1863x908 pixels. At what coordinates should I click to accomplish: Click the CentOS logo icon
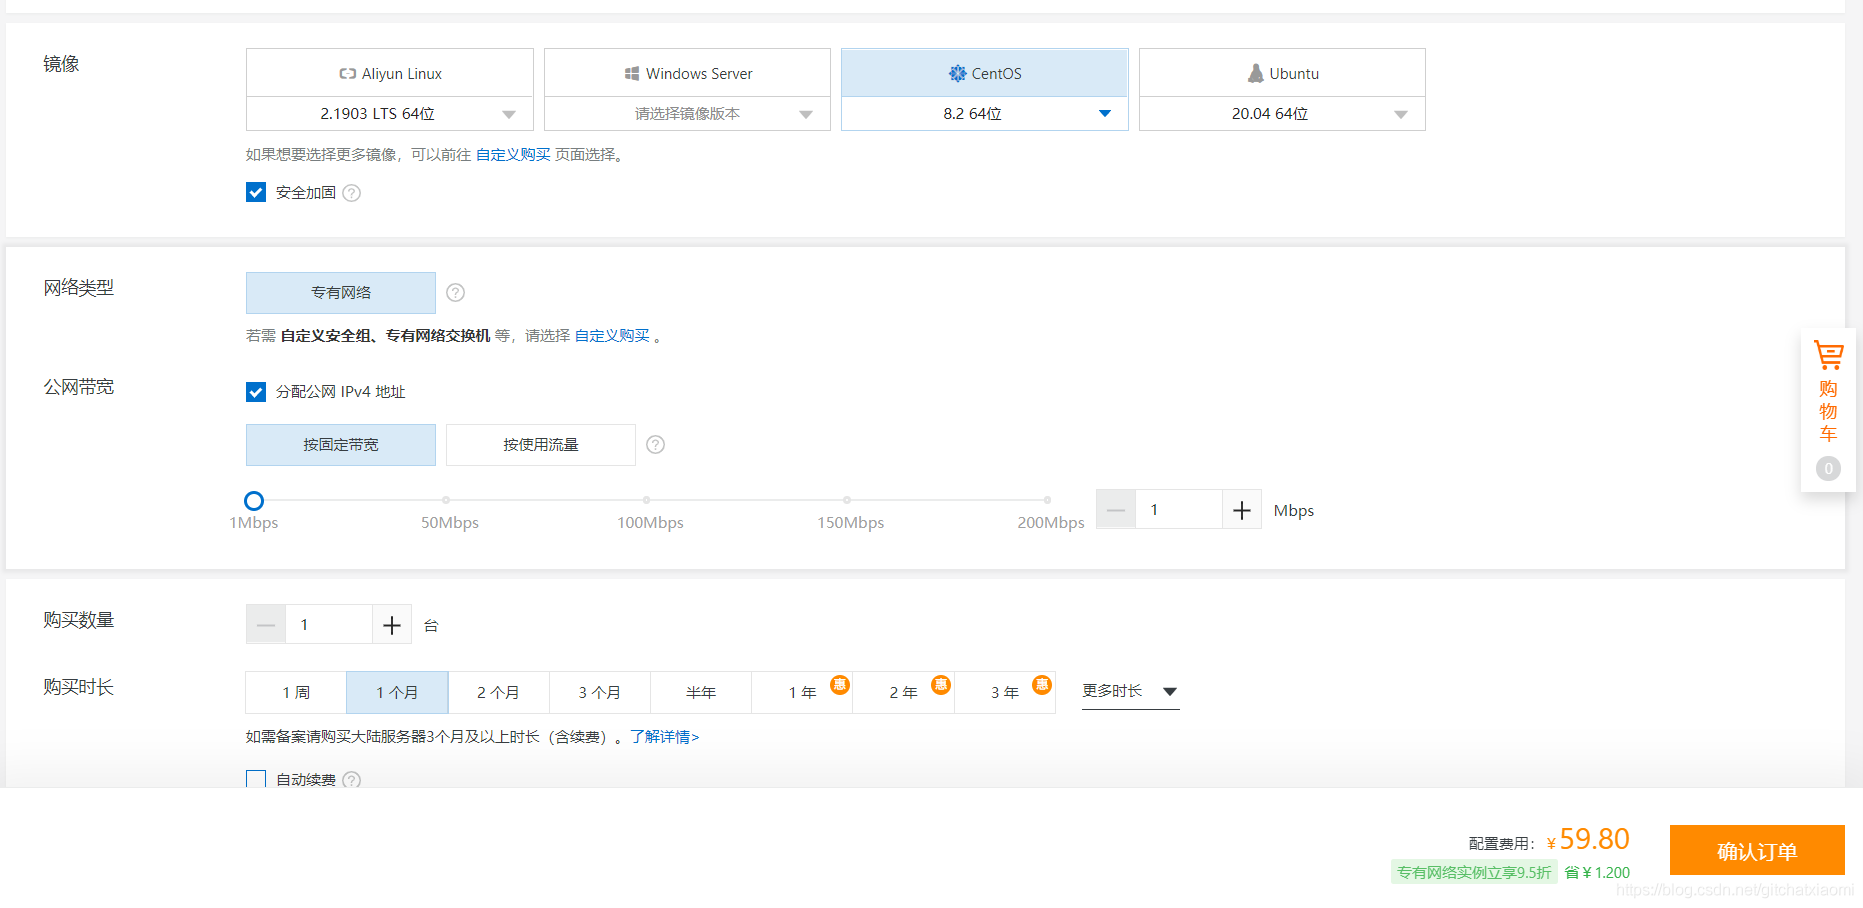point(957,73)
